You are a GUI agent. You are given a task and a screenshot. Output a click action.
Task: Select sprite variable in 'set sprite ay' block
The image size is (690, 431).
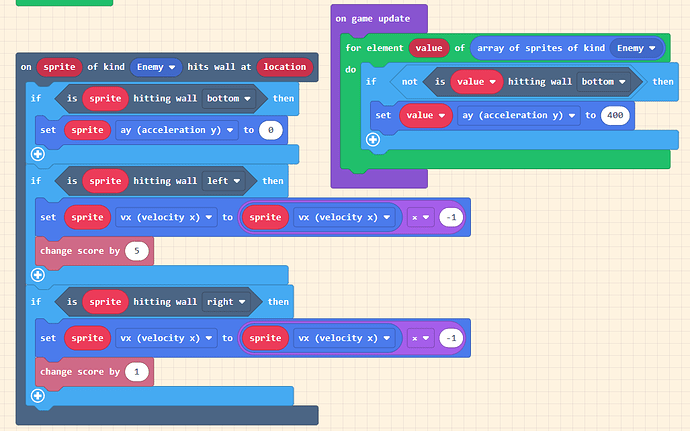click(88, 130)
